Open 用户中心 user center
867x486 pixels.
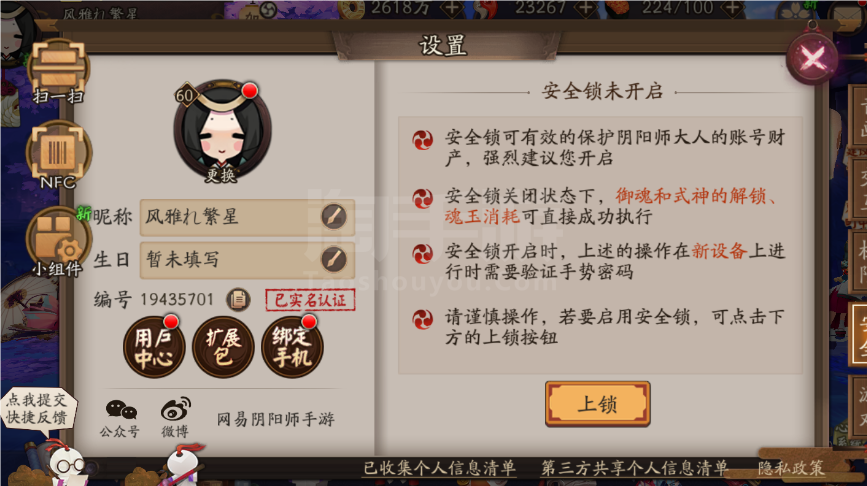[x=153, y=347]
